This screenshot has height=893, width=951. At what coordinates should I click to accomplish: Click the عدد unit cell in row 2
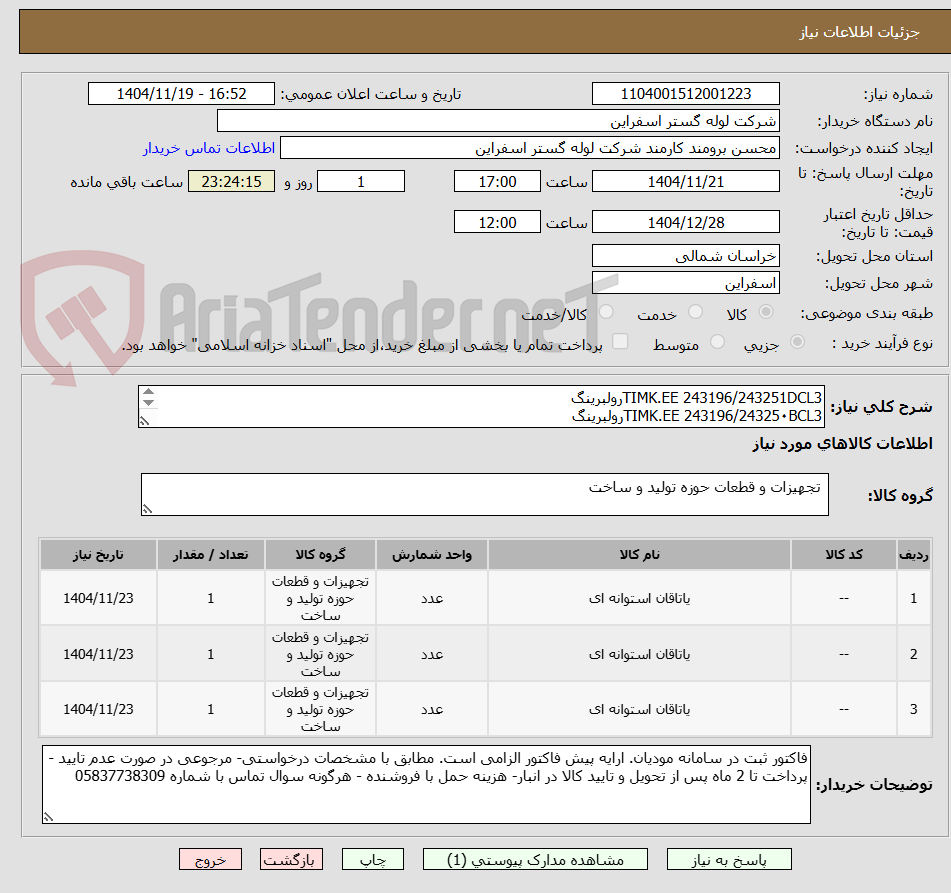pyautogui.click(x=432, y=654)
